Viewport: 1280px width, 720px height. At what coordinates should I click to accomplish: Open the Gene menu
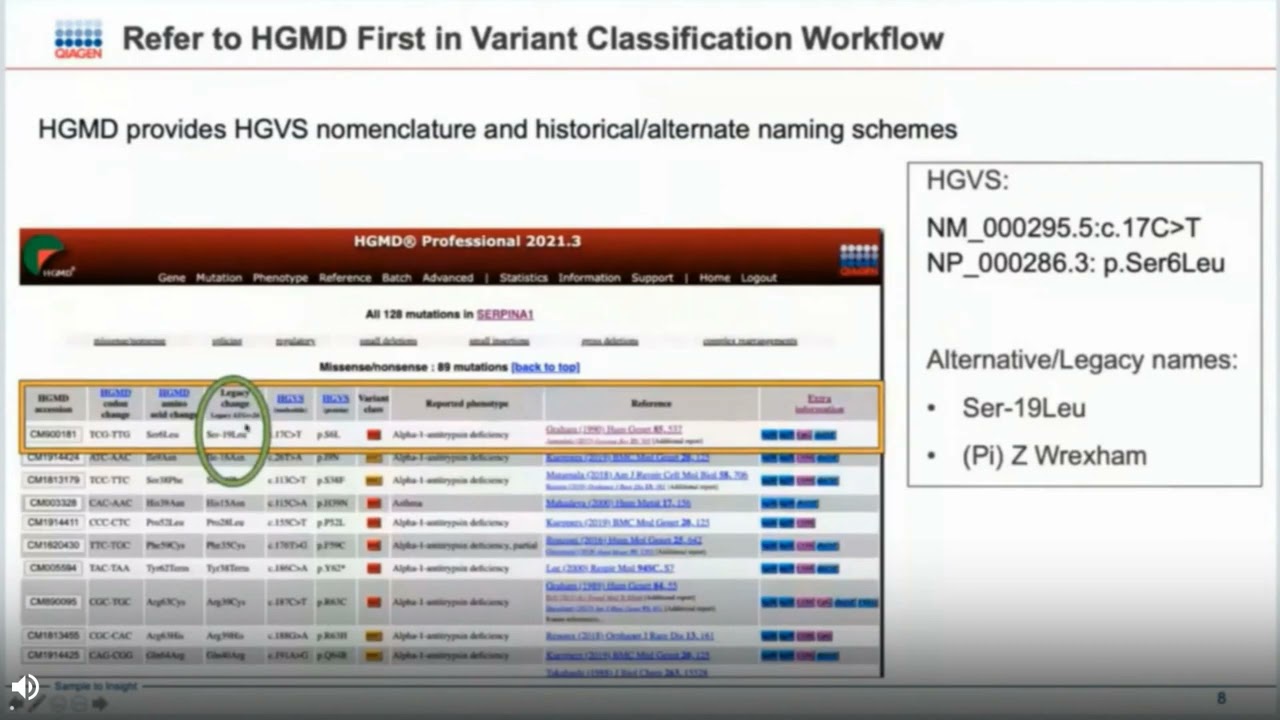pyautogui.click(x=172, y=278)
